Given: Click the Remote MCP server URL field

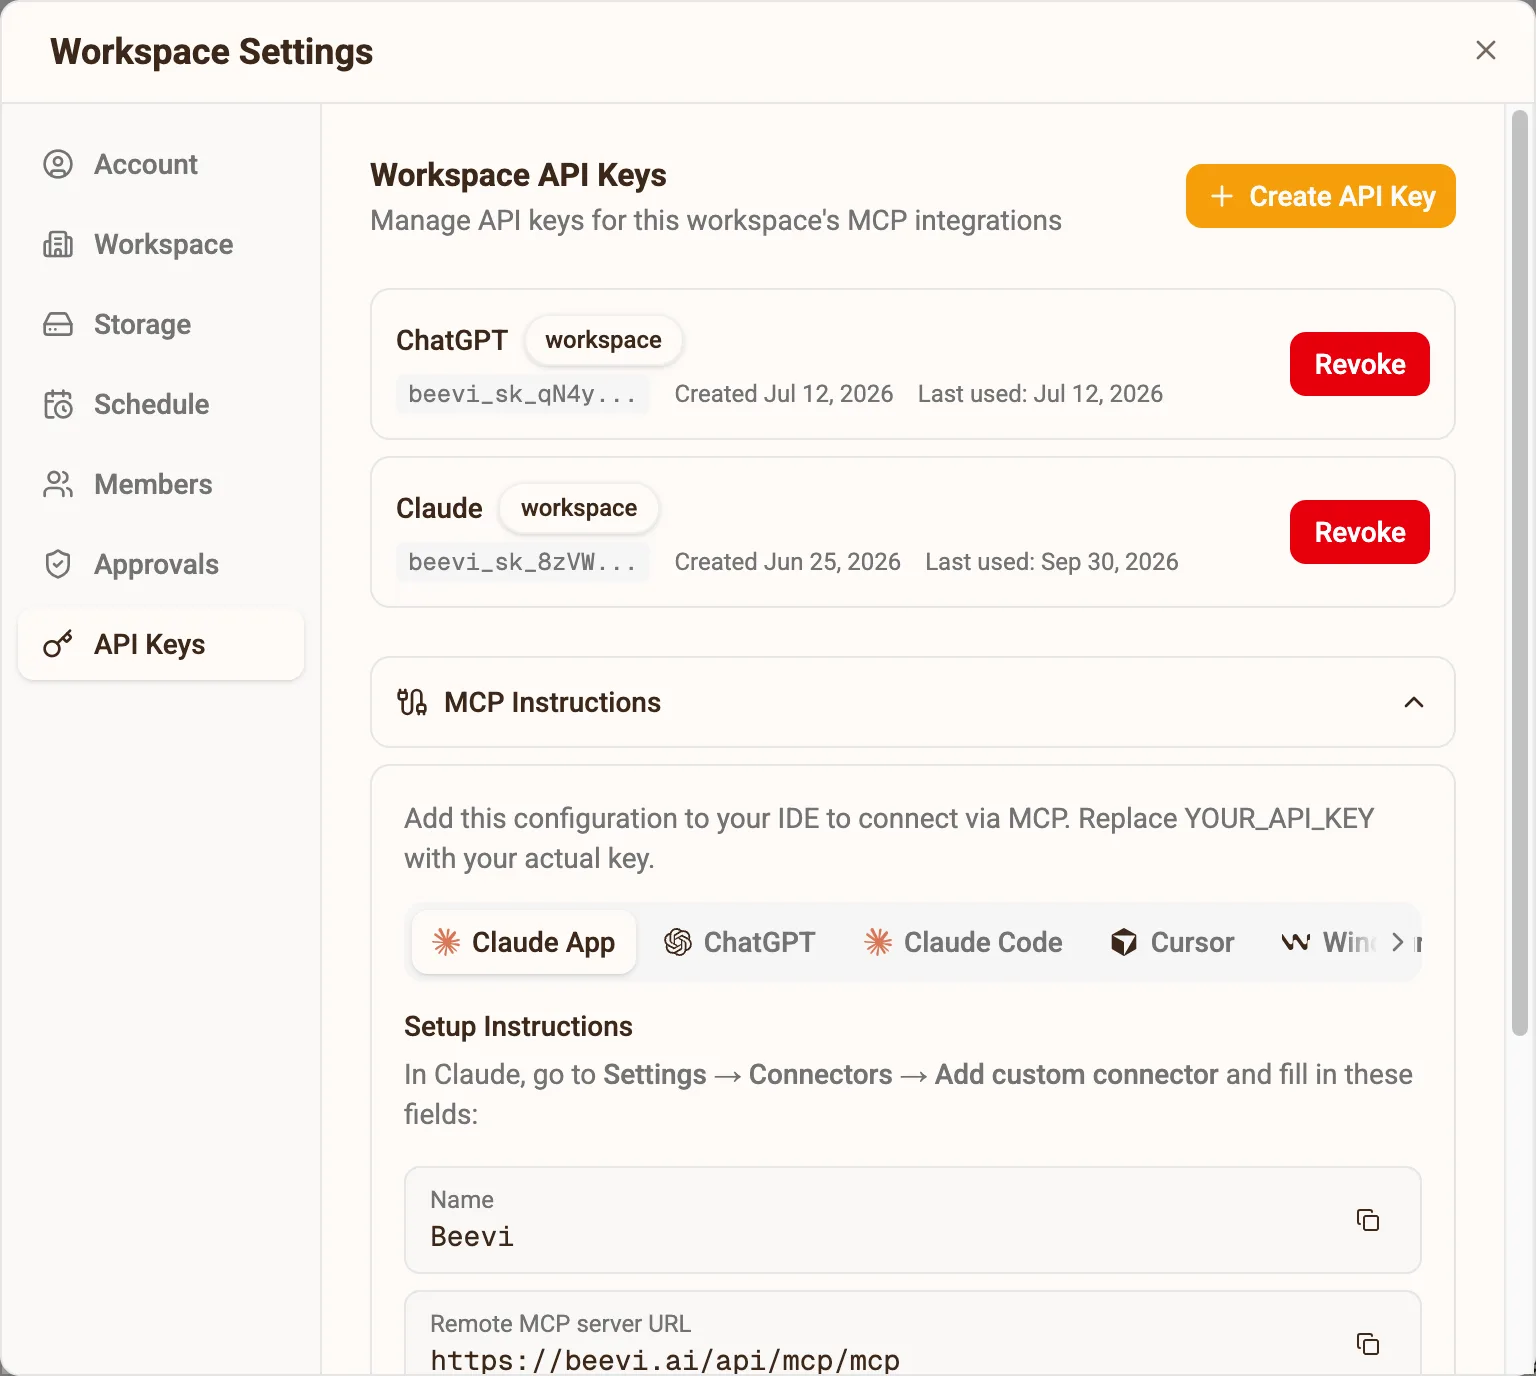Looking at the screenshot, I should 912,1333.
